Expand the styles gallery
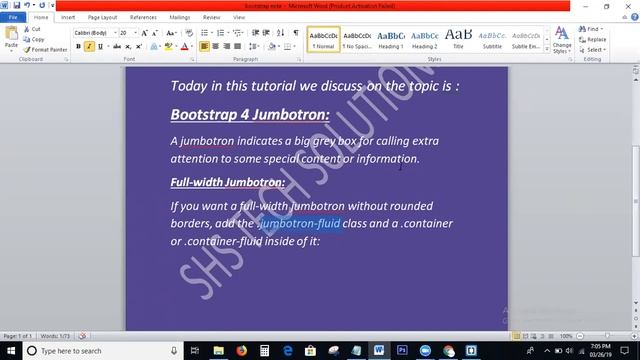The image size is (640, 360). [547, 49]
